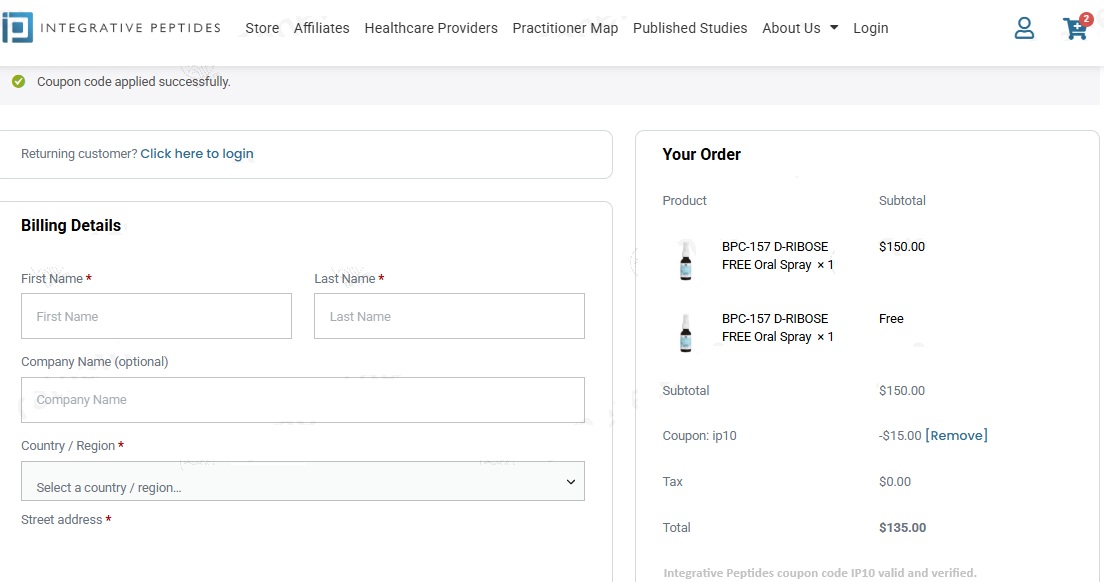Click the 'Billing Details' heading

(x=71, y=225)
